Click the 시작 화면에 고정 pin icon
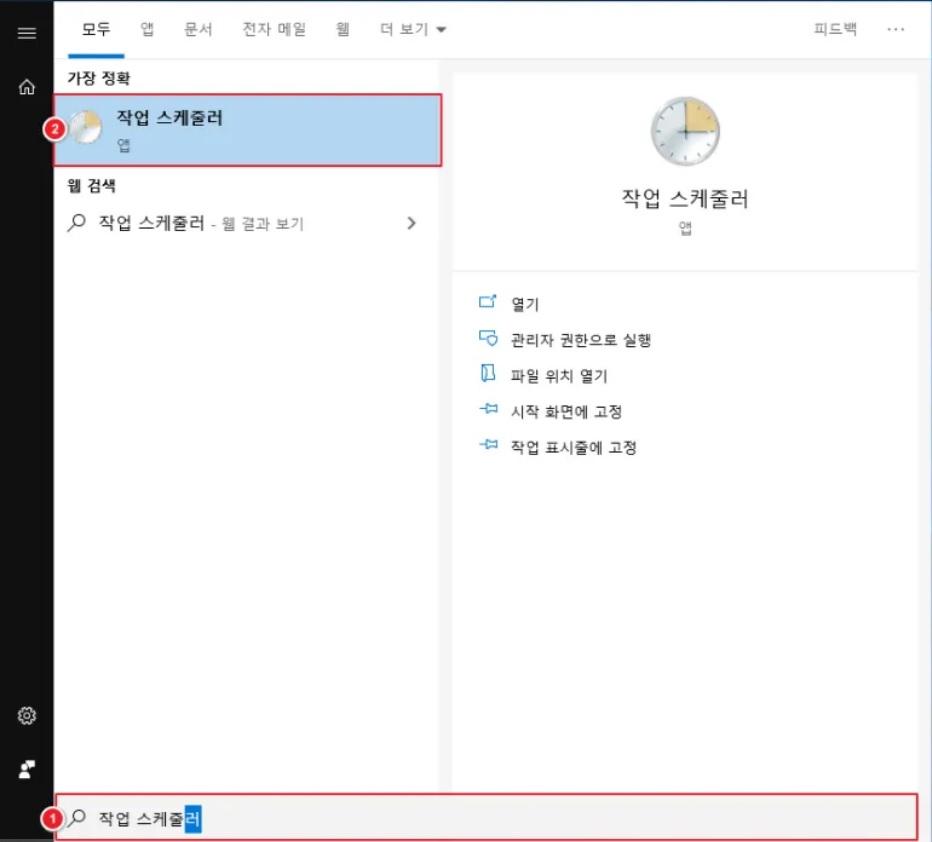932x842 pixels. click(490, 411)
